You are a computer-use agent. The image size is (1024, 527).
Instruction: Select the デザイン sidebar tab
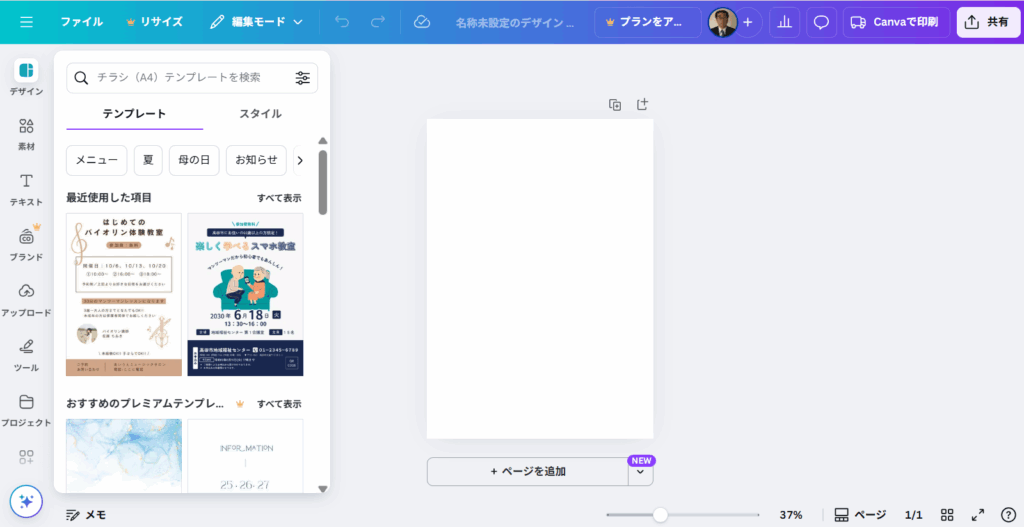(x=26, y=77)
